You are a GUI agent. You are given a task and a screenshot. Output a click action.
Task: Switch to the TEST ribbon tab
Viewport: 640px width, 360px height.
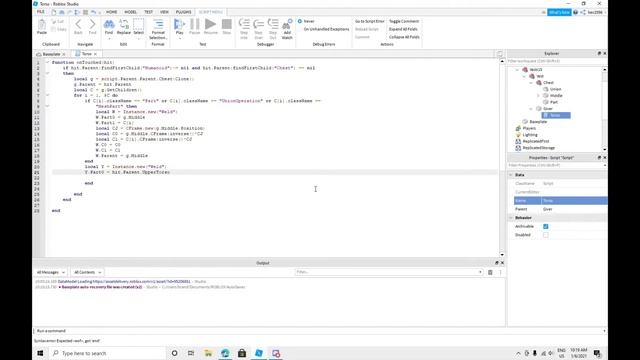point(149,12)
